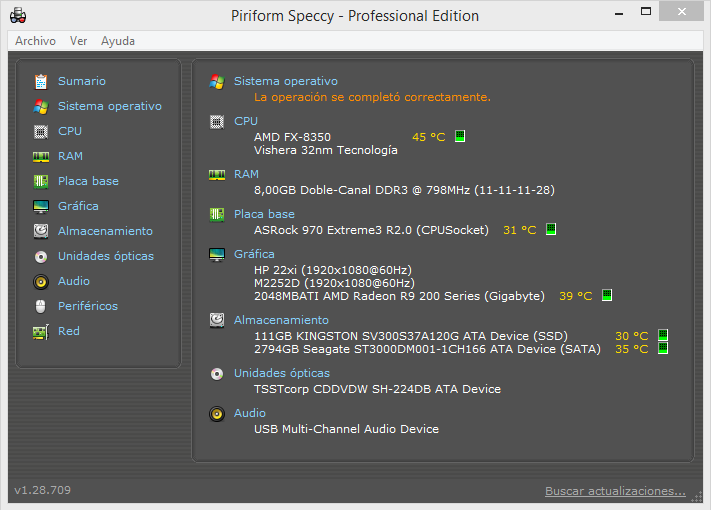Screen dimensions: 711x510
Task: Click the CPU chip icon in sidebar
Action: pos(41,131)
